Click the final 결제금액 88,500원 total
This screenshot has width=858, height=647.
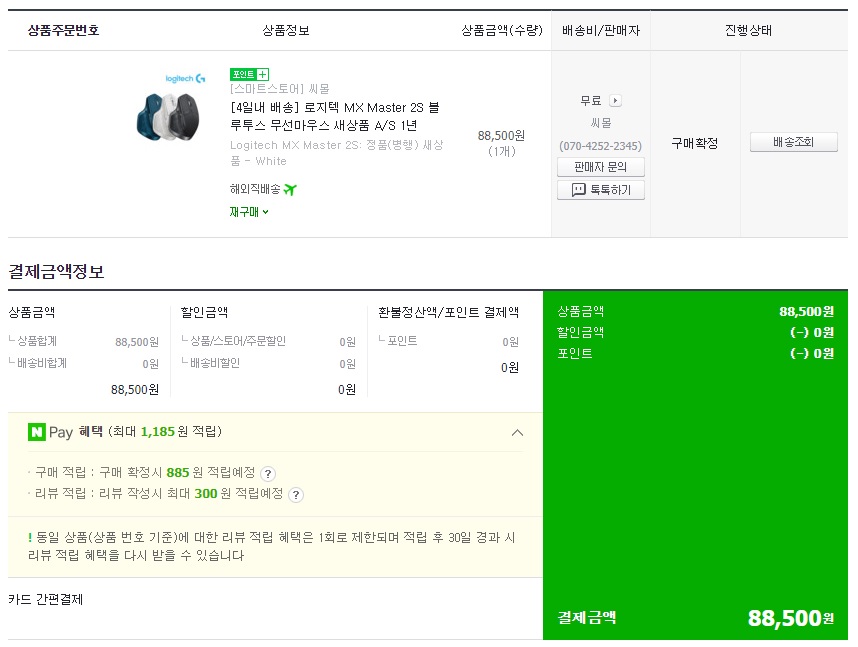[x=695, y=618]
